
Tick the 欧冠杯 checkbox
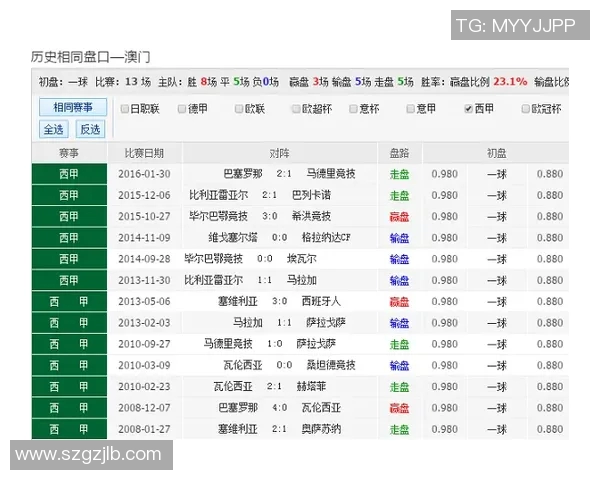[525, 108]
